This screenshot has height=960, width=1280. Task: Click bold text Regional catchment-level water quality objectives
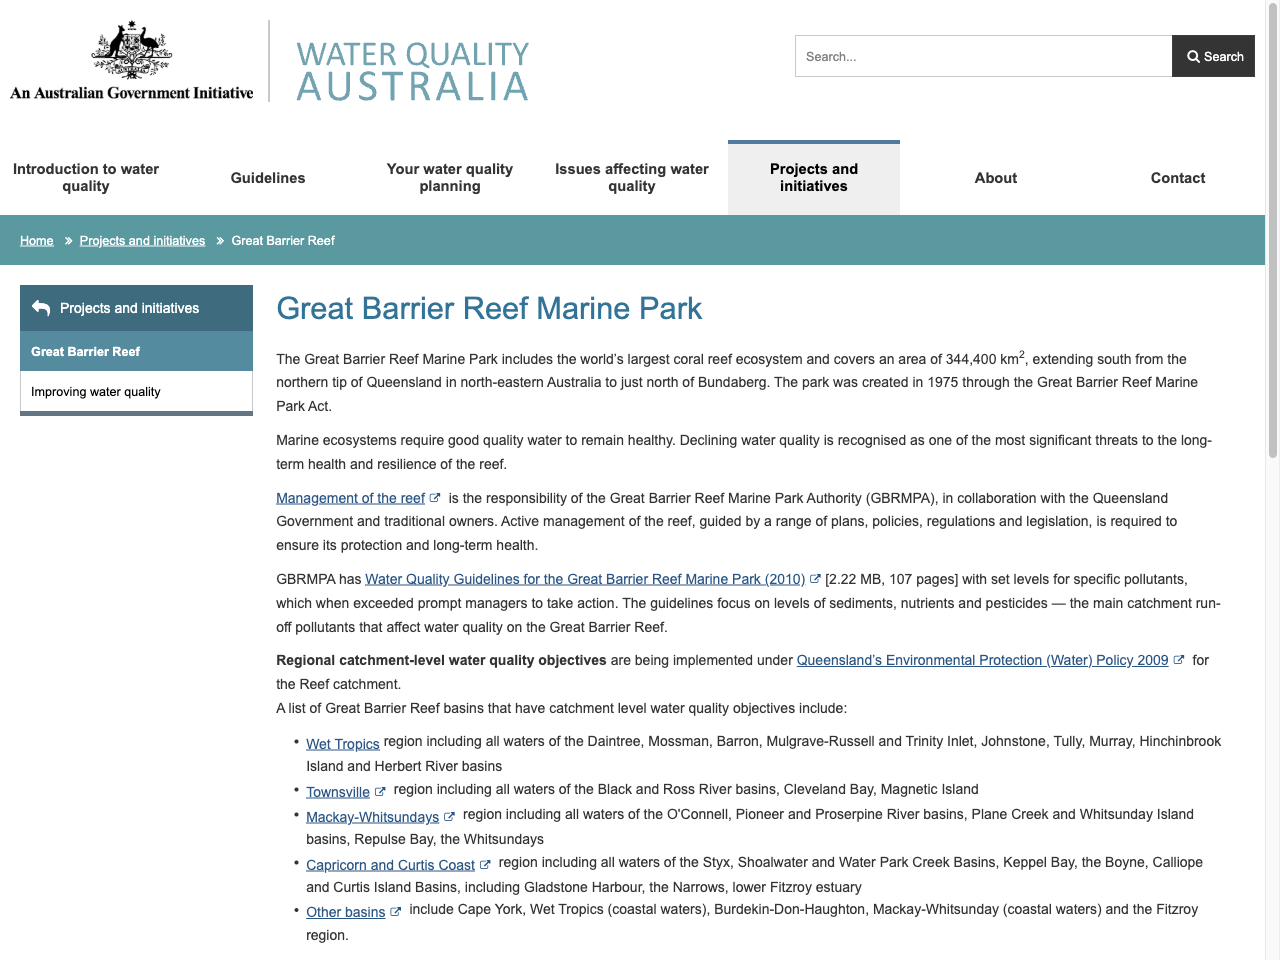pos(441,660)
